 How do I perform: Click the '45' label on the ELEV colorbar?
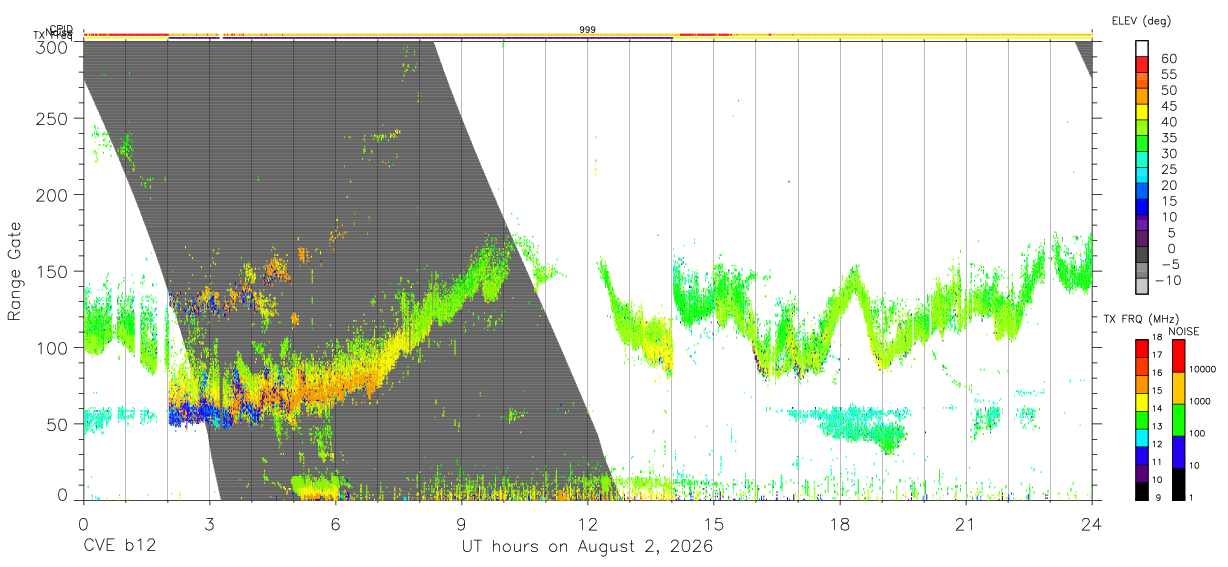[1169, 106]
